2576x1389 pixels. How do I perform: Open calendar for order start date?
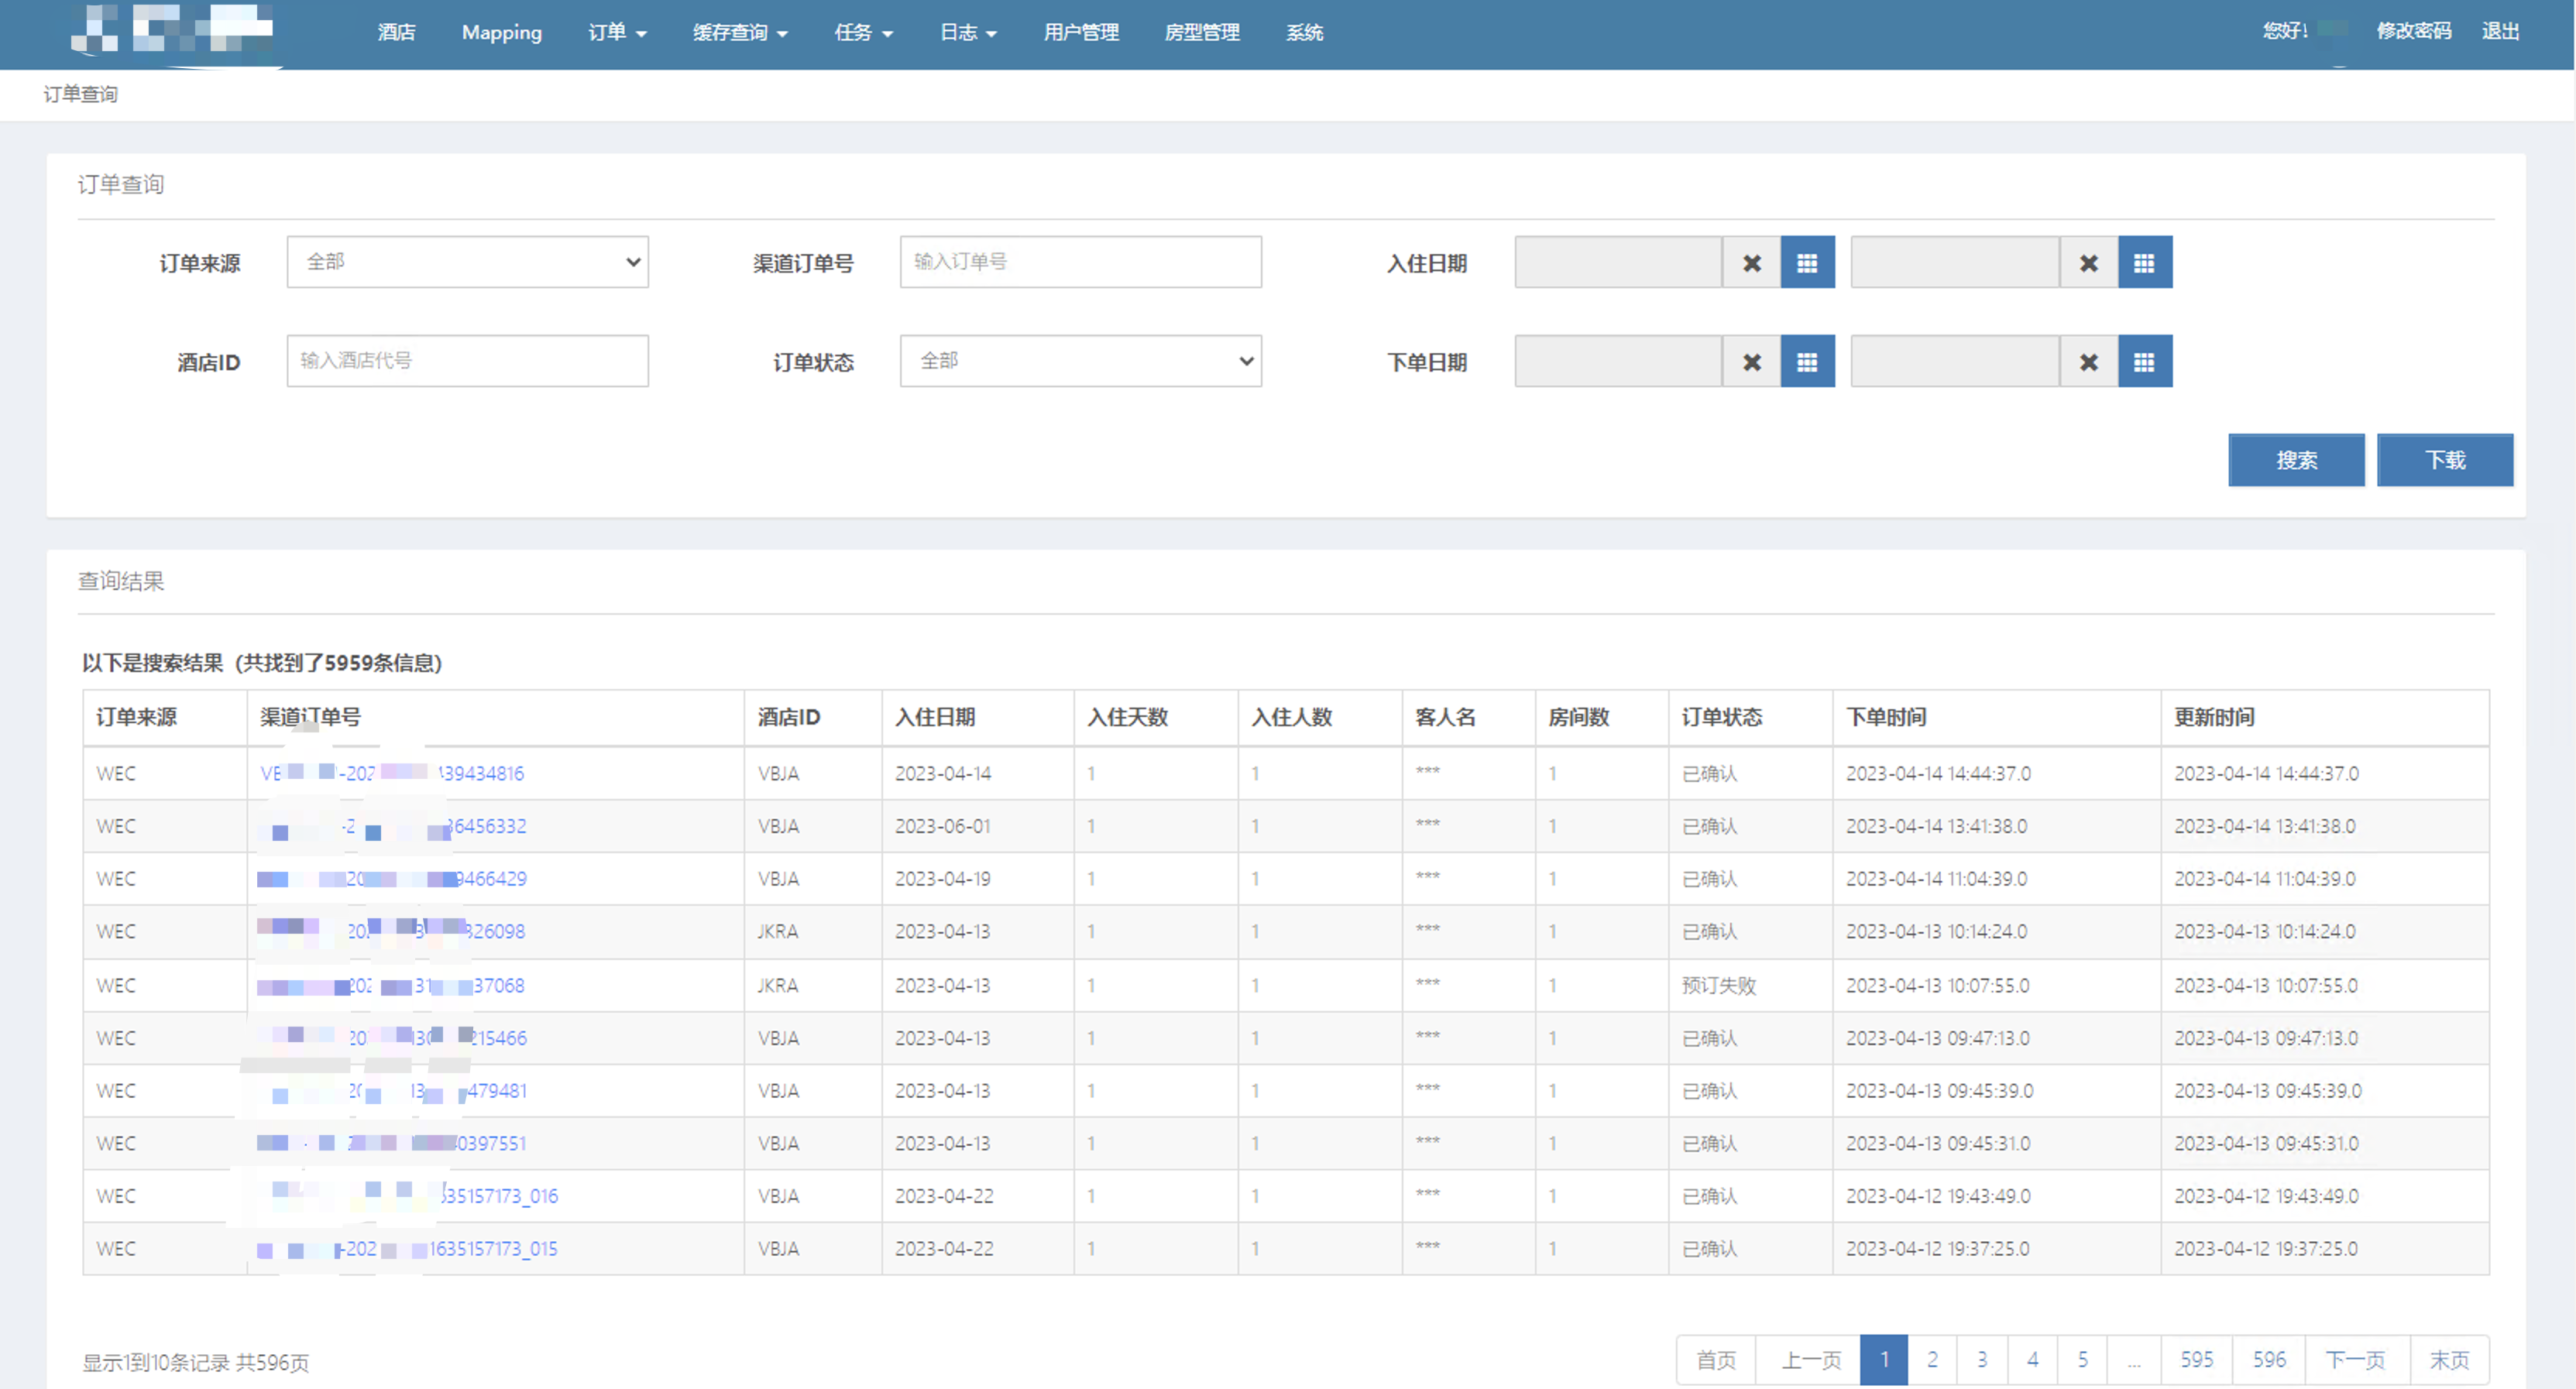[1807, 362]
